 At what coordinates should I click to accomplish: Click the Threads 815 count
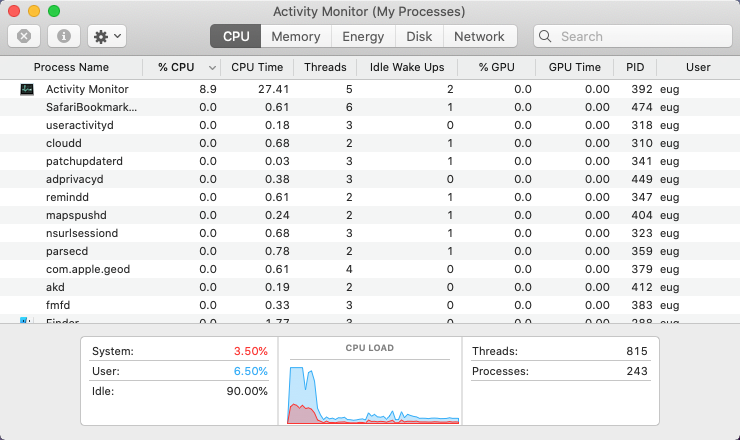point(637,351)
